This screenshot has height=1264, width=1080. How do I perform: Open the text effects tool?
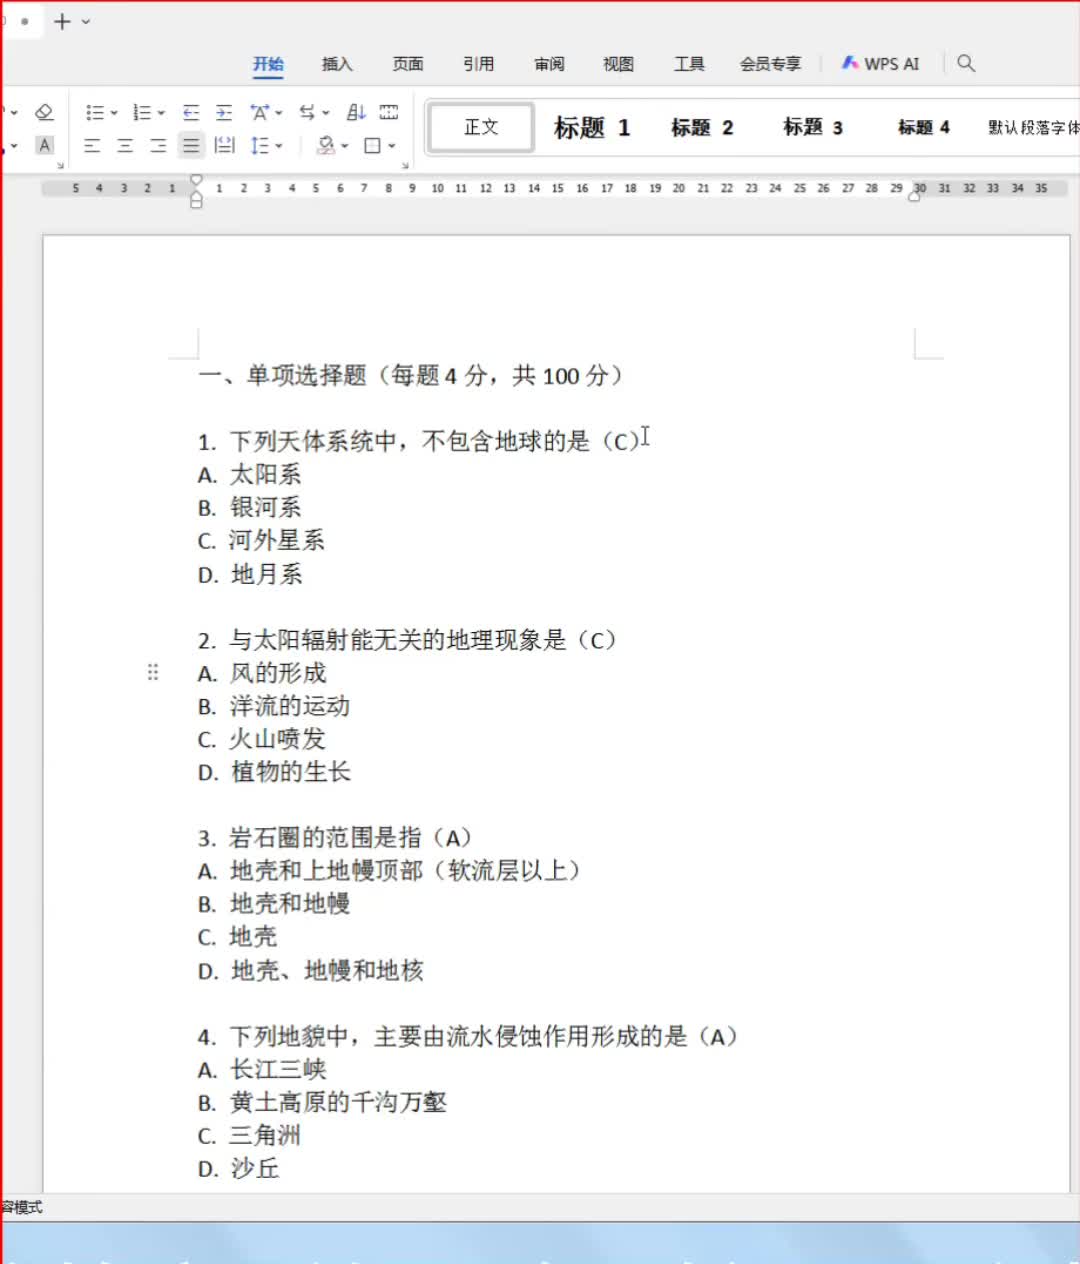(x=259, y=112)
